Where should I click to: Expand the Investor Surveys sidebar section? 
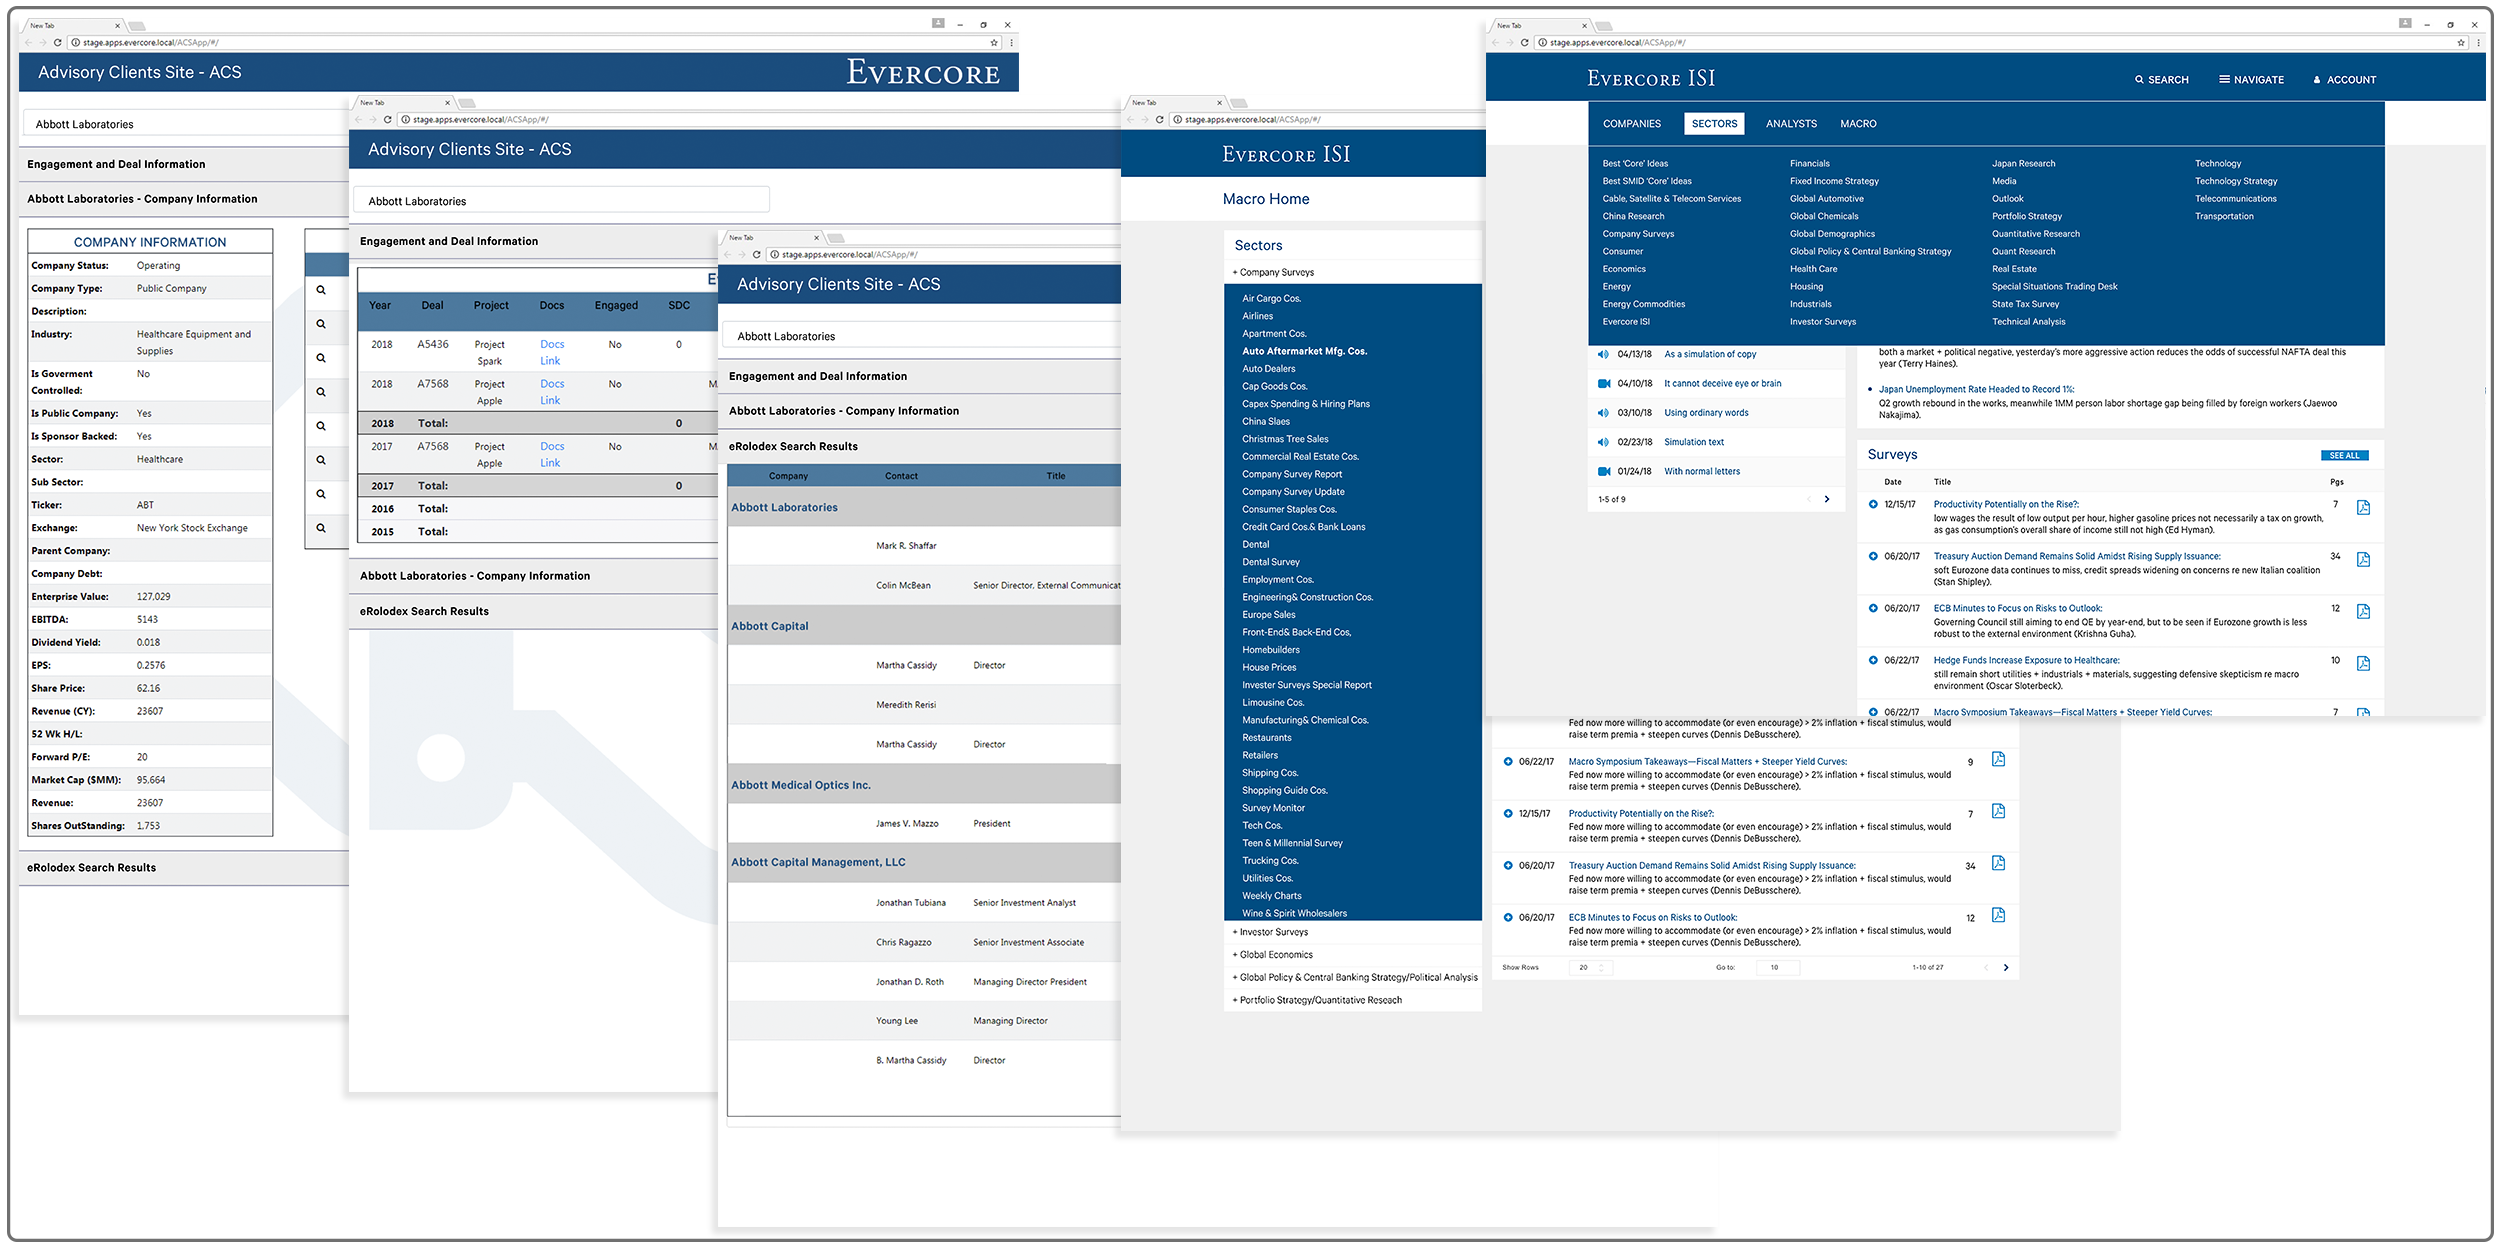[1272, 932]
